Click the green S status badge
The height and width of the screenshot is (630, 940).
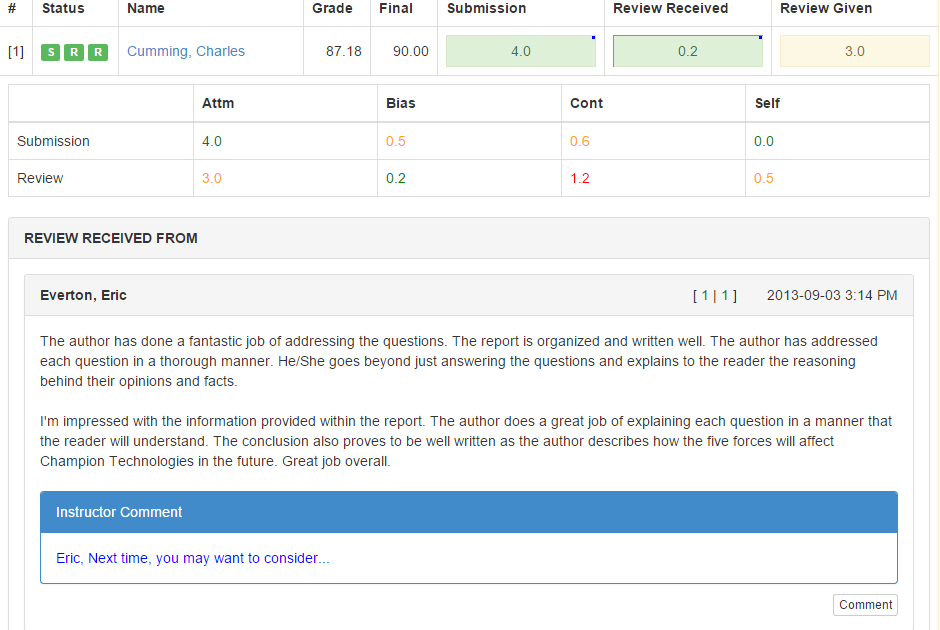[50, 52]
